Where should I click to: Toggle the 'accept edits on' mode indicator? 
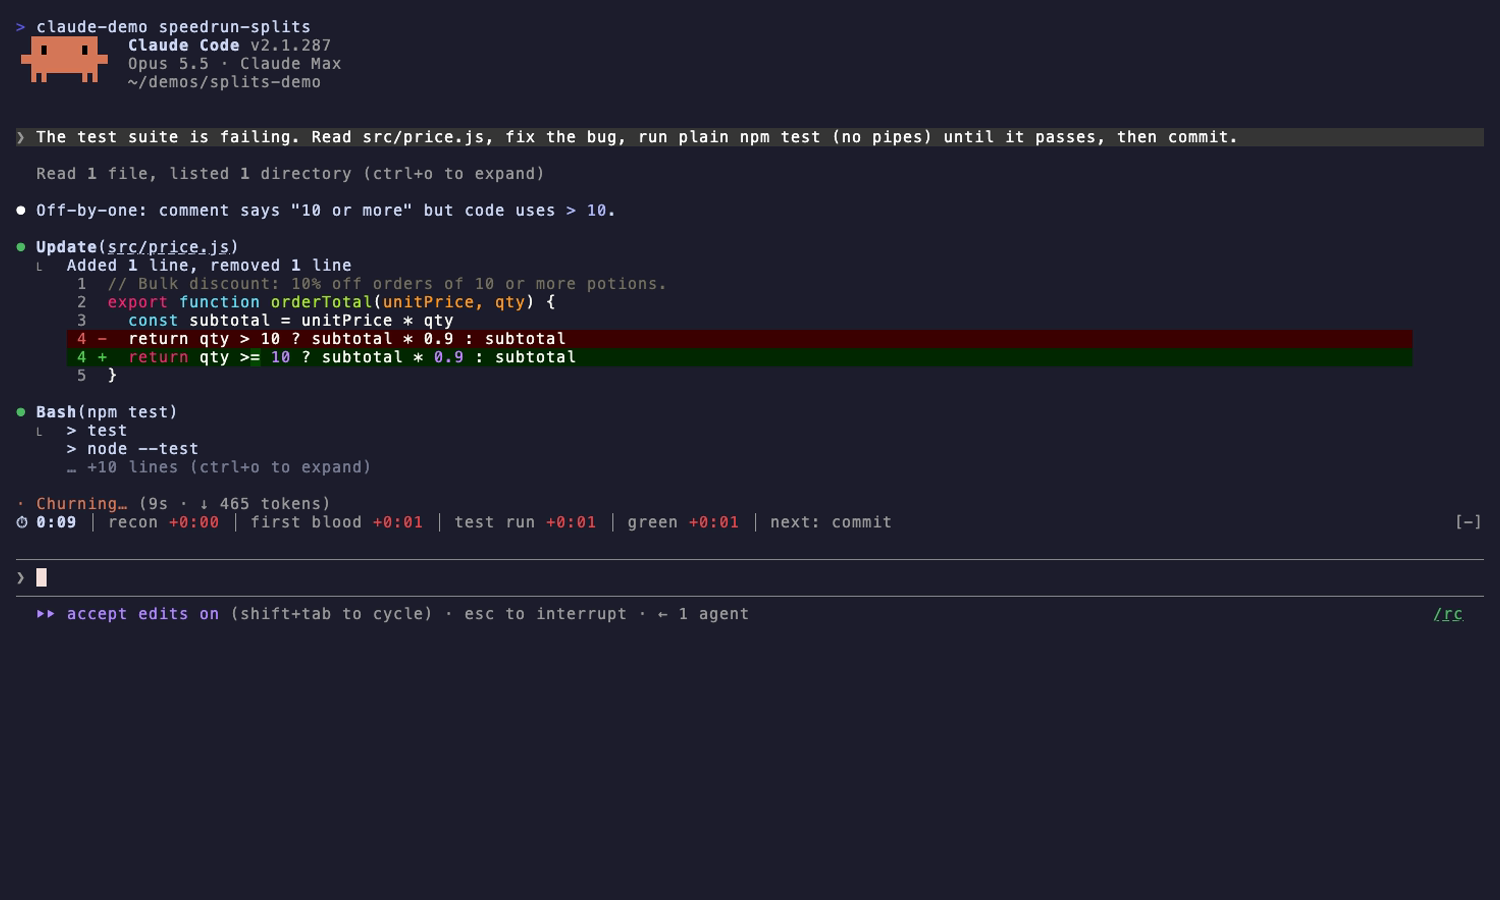[143, 614]
